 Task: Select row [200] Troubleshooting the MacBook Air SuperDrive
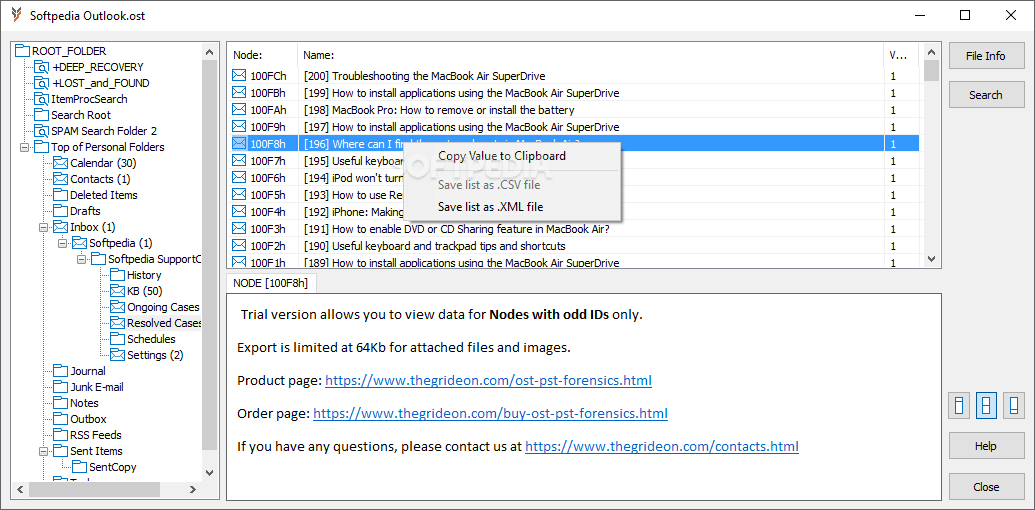coord(574,76)
